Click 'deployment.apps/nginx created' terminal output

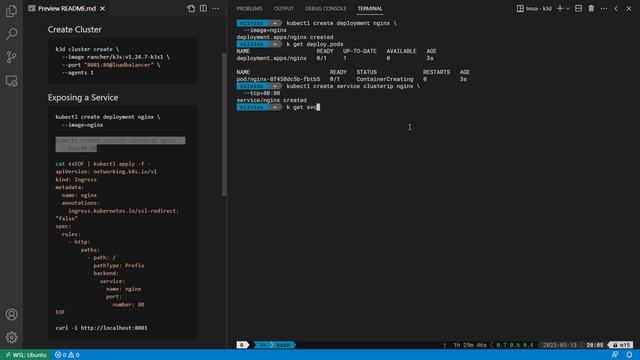285,37
